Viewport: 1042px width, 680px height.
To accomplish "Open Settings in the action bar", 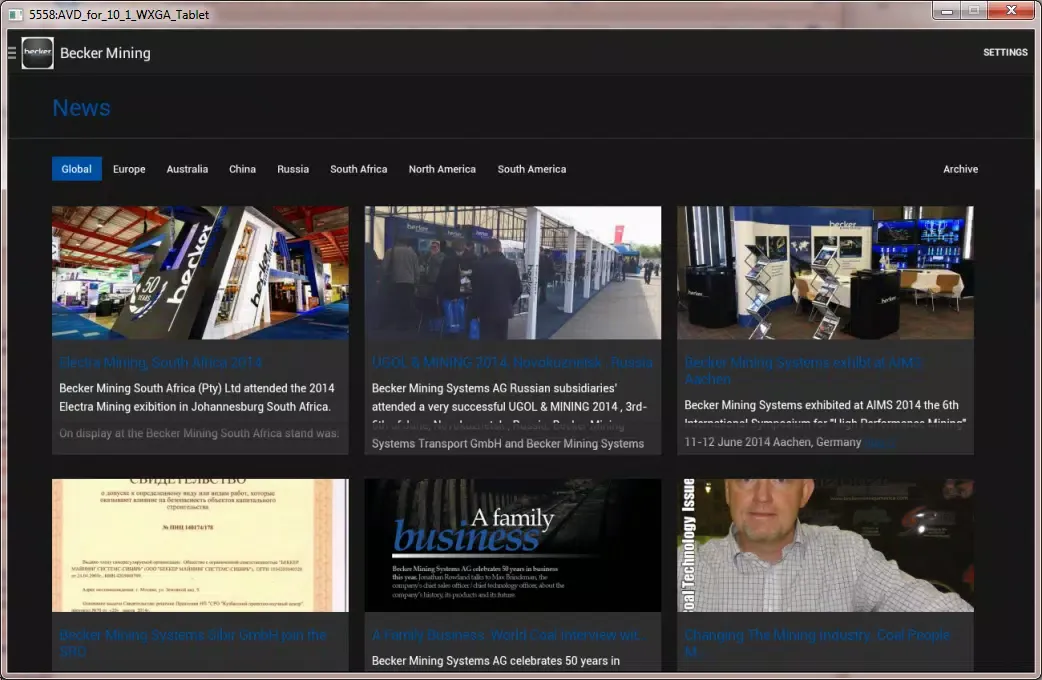I will (x=1004, y=53).
